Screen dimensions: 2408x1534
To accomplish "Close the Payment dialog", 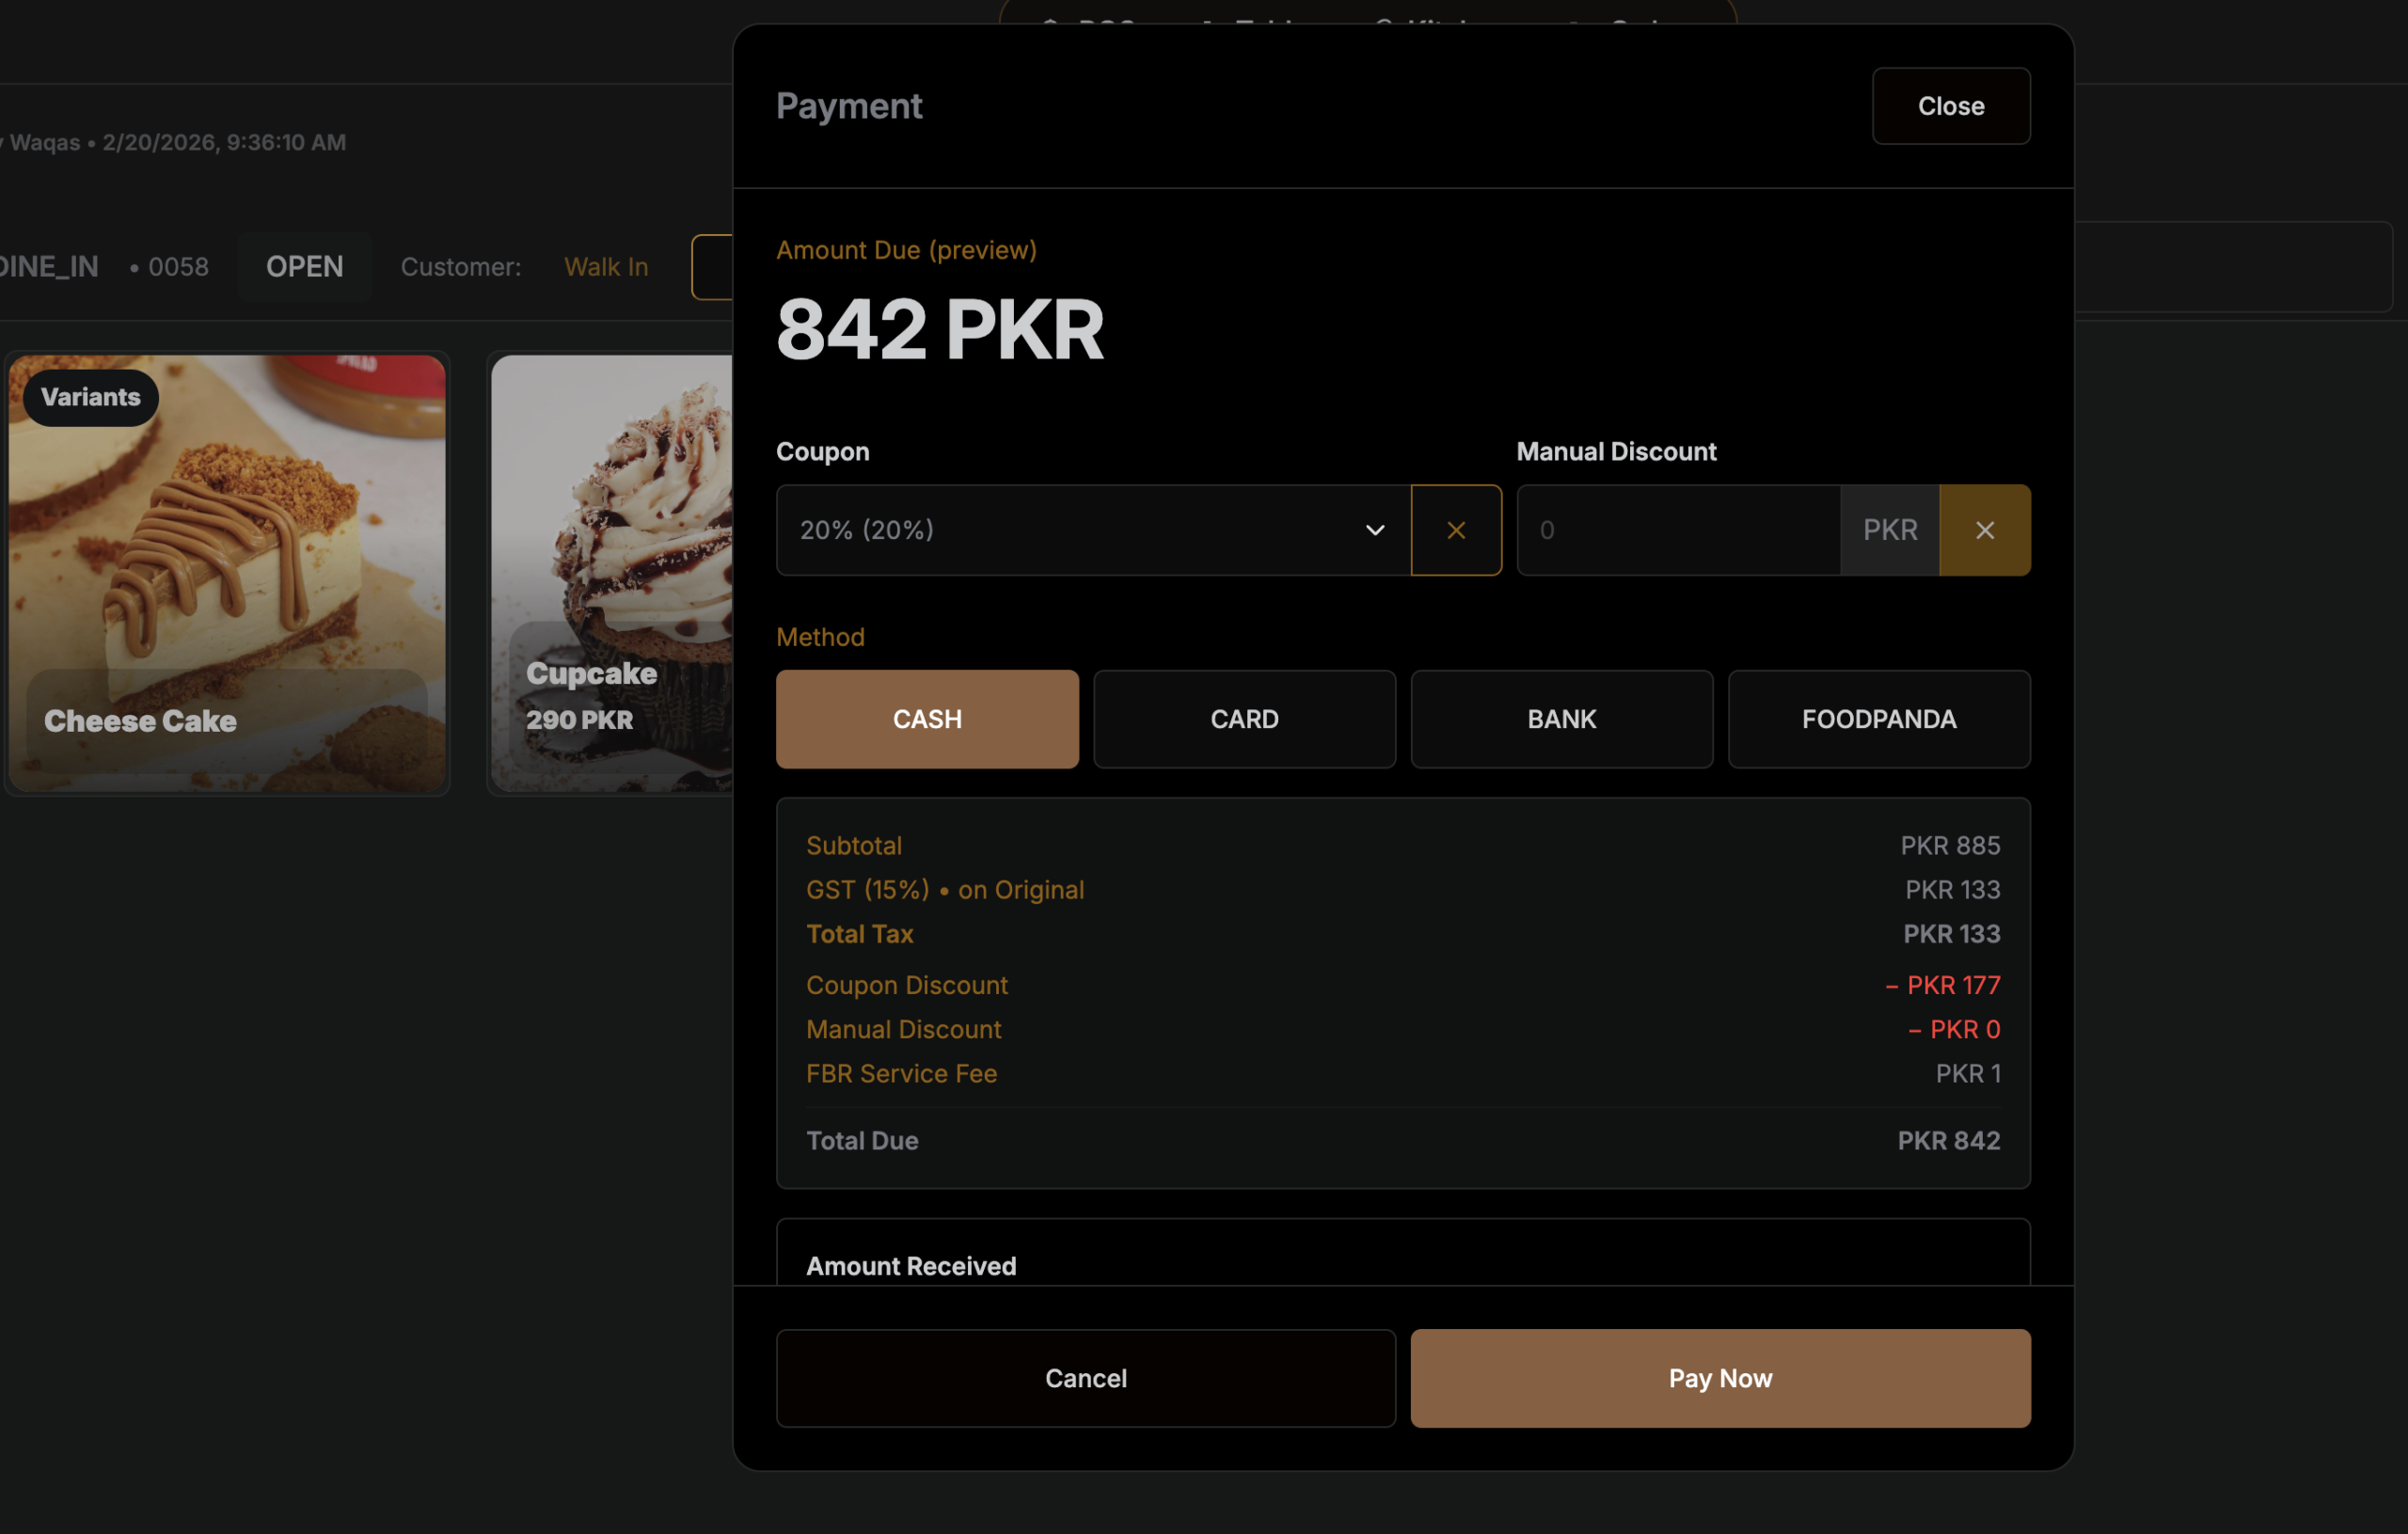I will 1950,106.
